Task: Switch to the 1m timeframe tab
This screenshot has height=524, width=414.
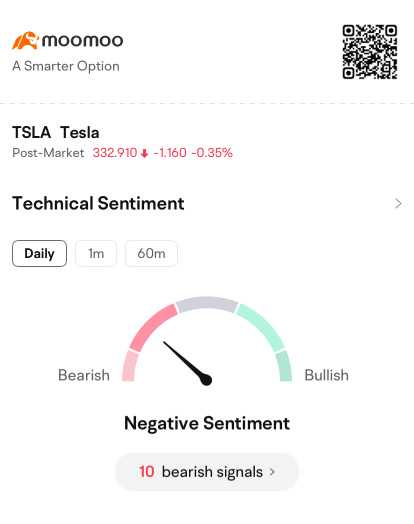Action: click(x=96, y=253)
